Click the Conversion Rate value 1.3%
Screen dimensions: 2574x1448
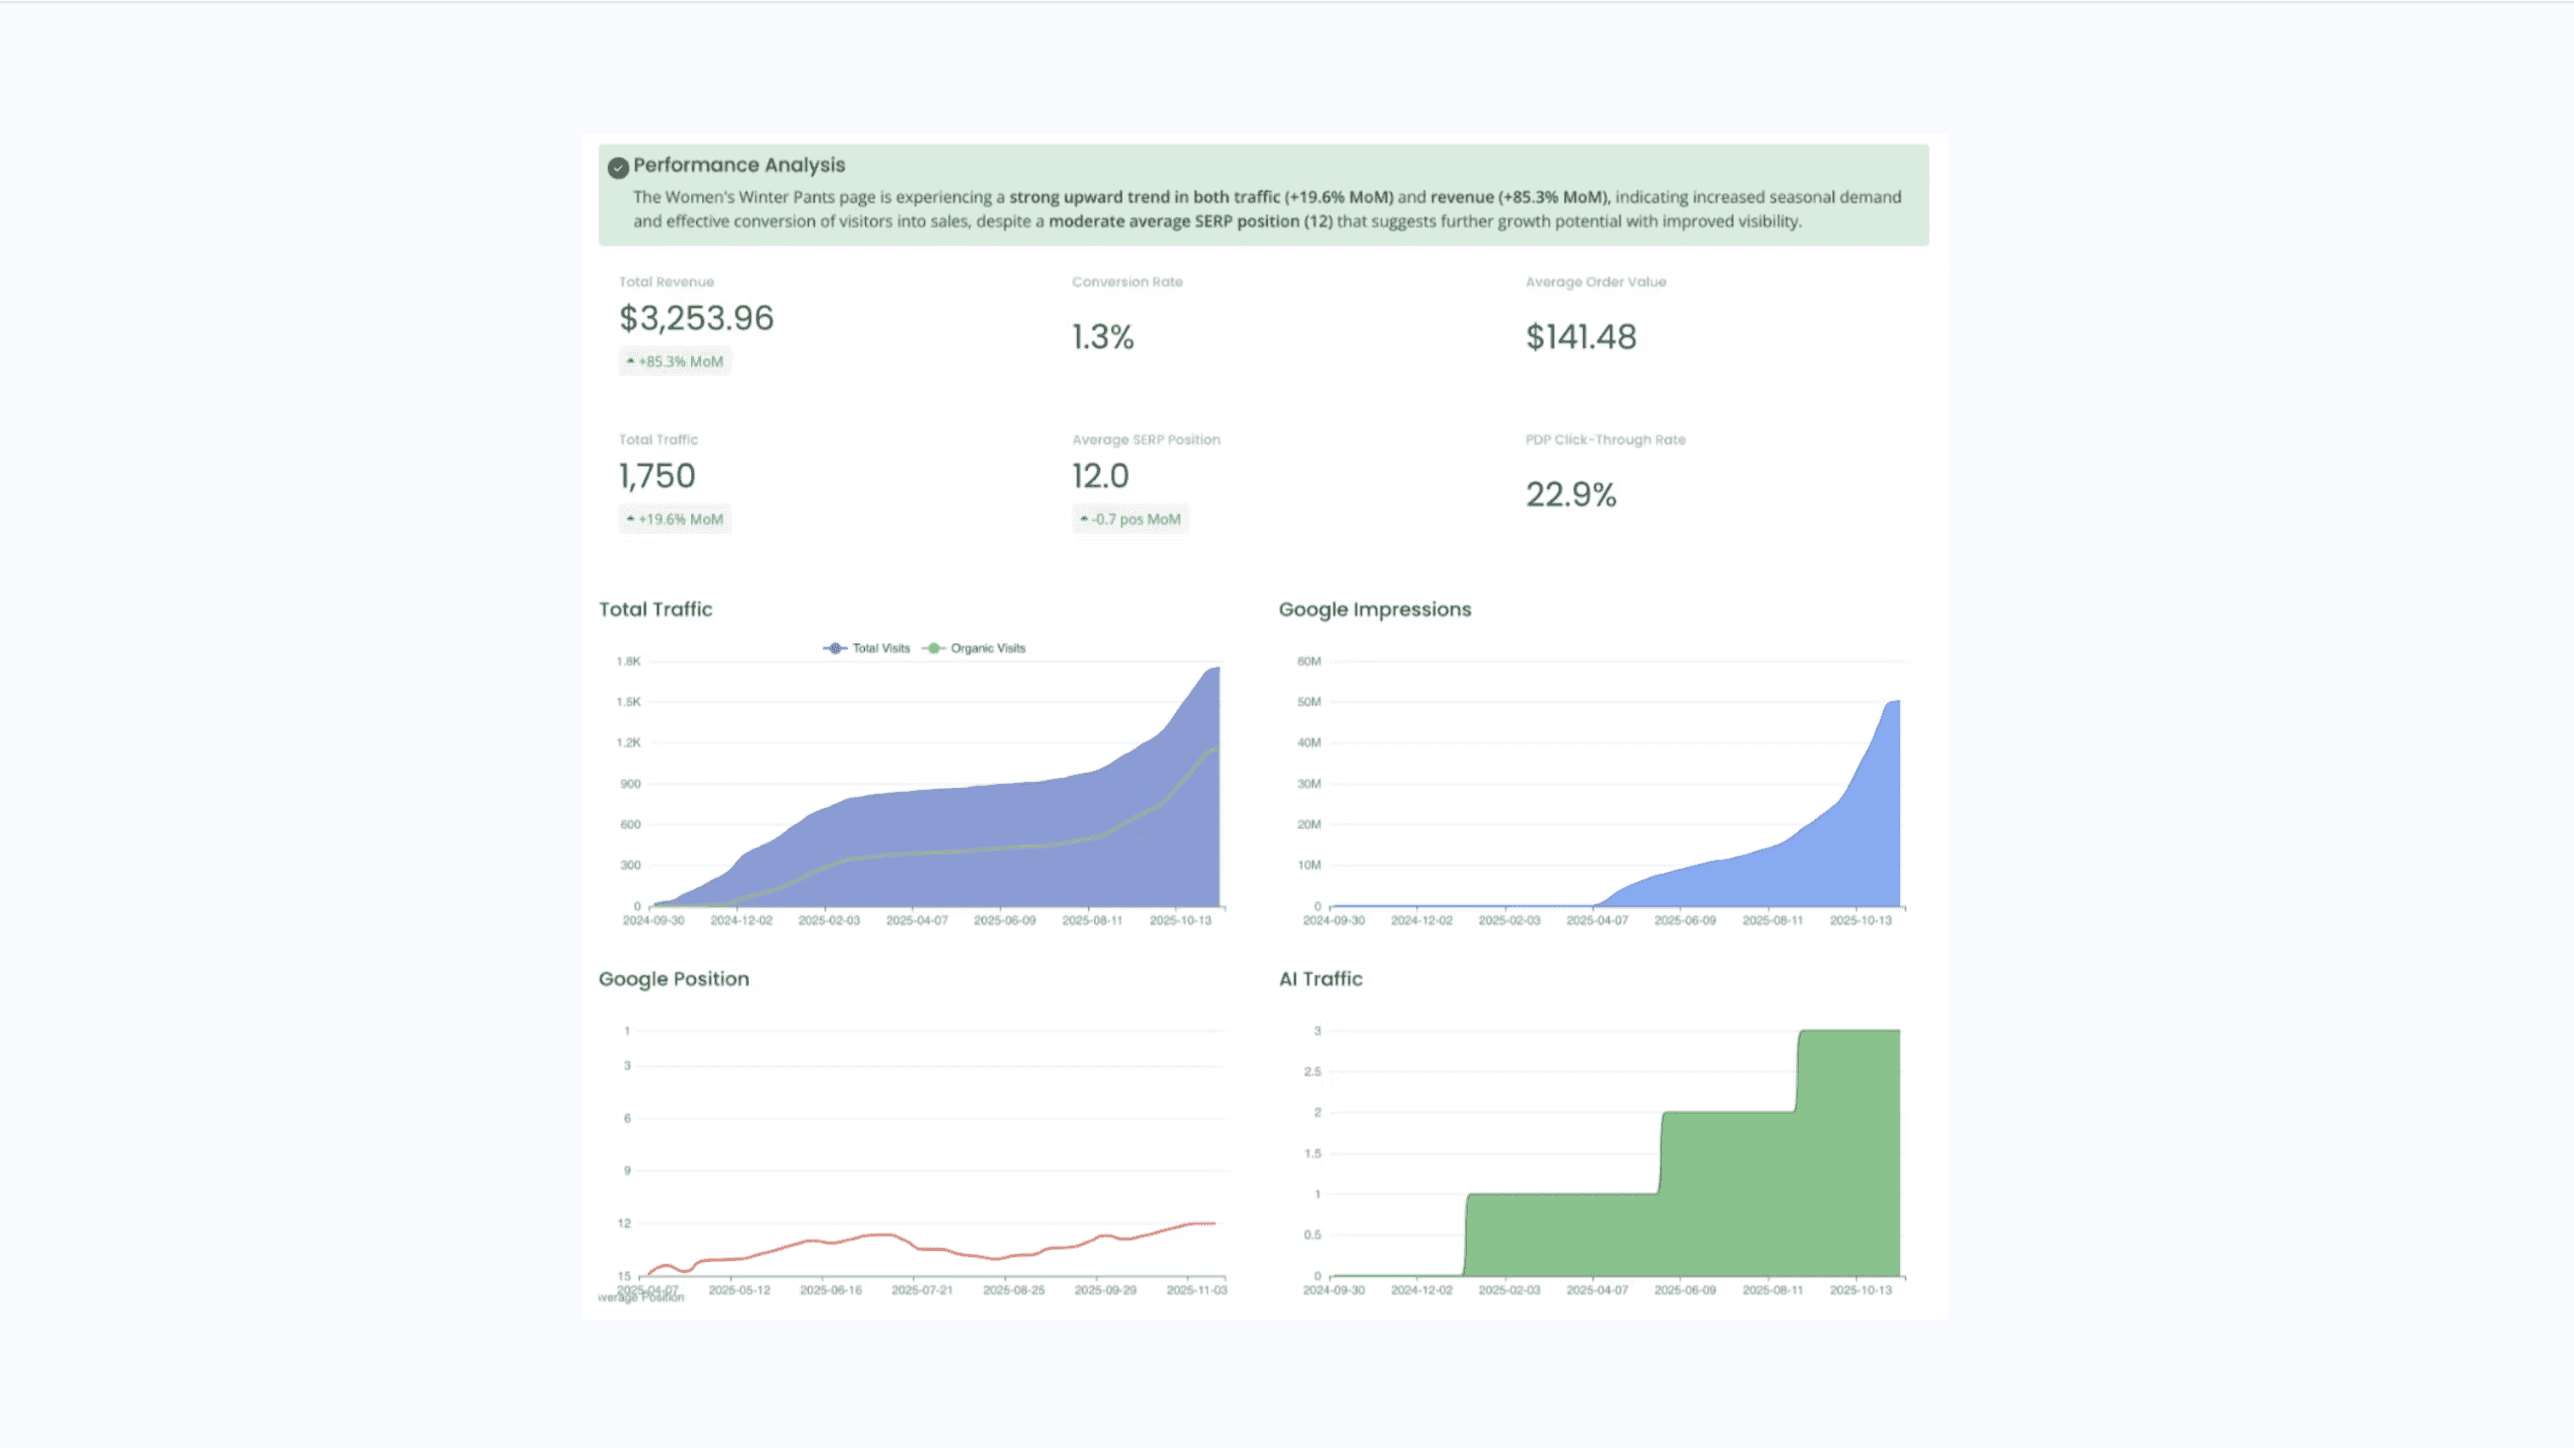(1102, 337)
